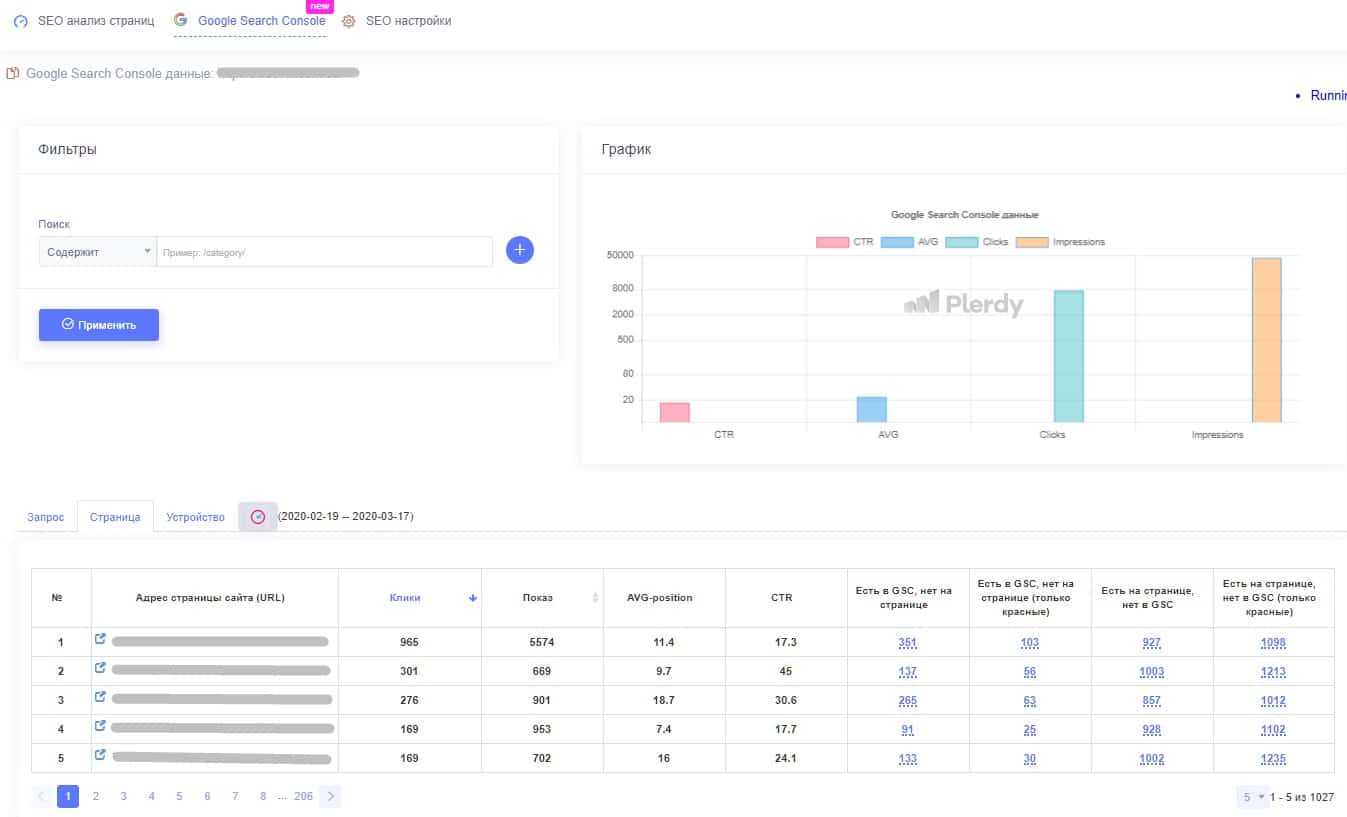Click the AVG-position column header
The height and width of the screenshot is (817, 1347).
pos(664,598)
